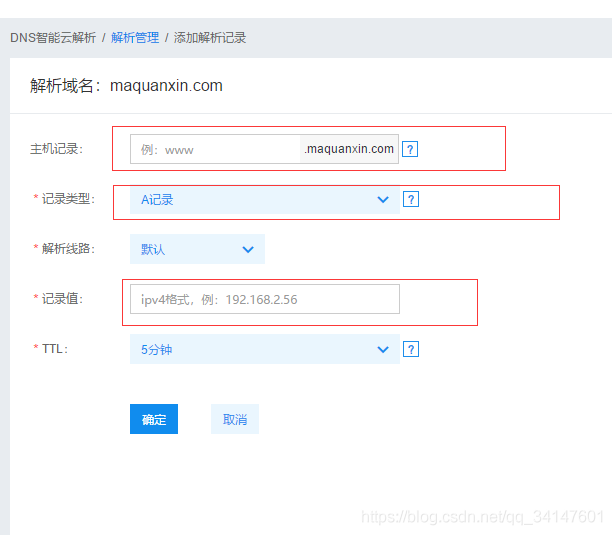Click chevron arrow in the 解析线路 dropdown
The height and width of the screenshot is (535, 612).
[x=248, y=249]
